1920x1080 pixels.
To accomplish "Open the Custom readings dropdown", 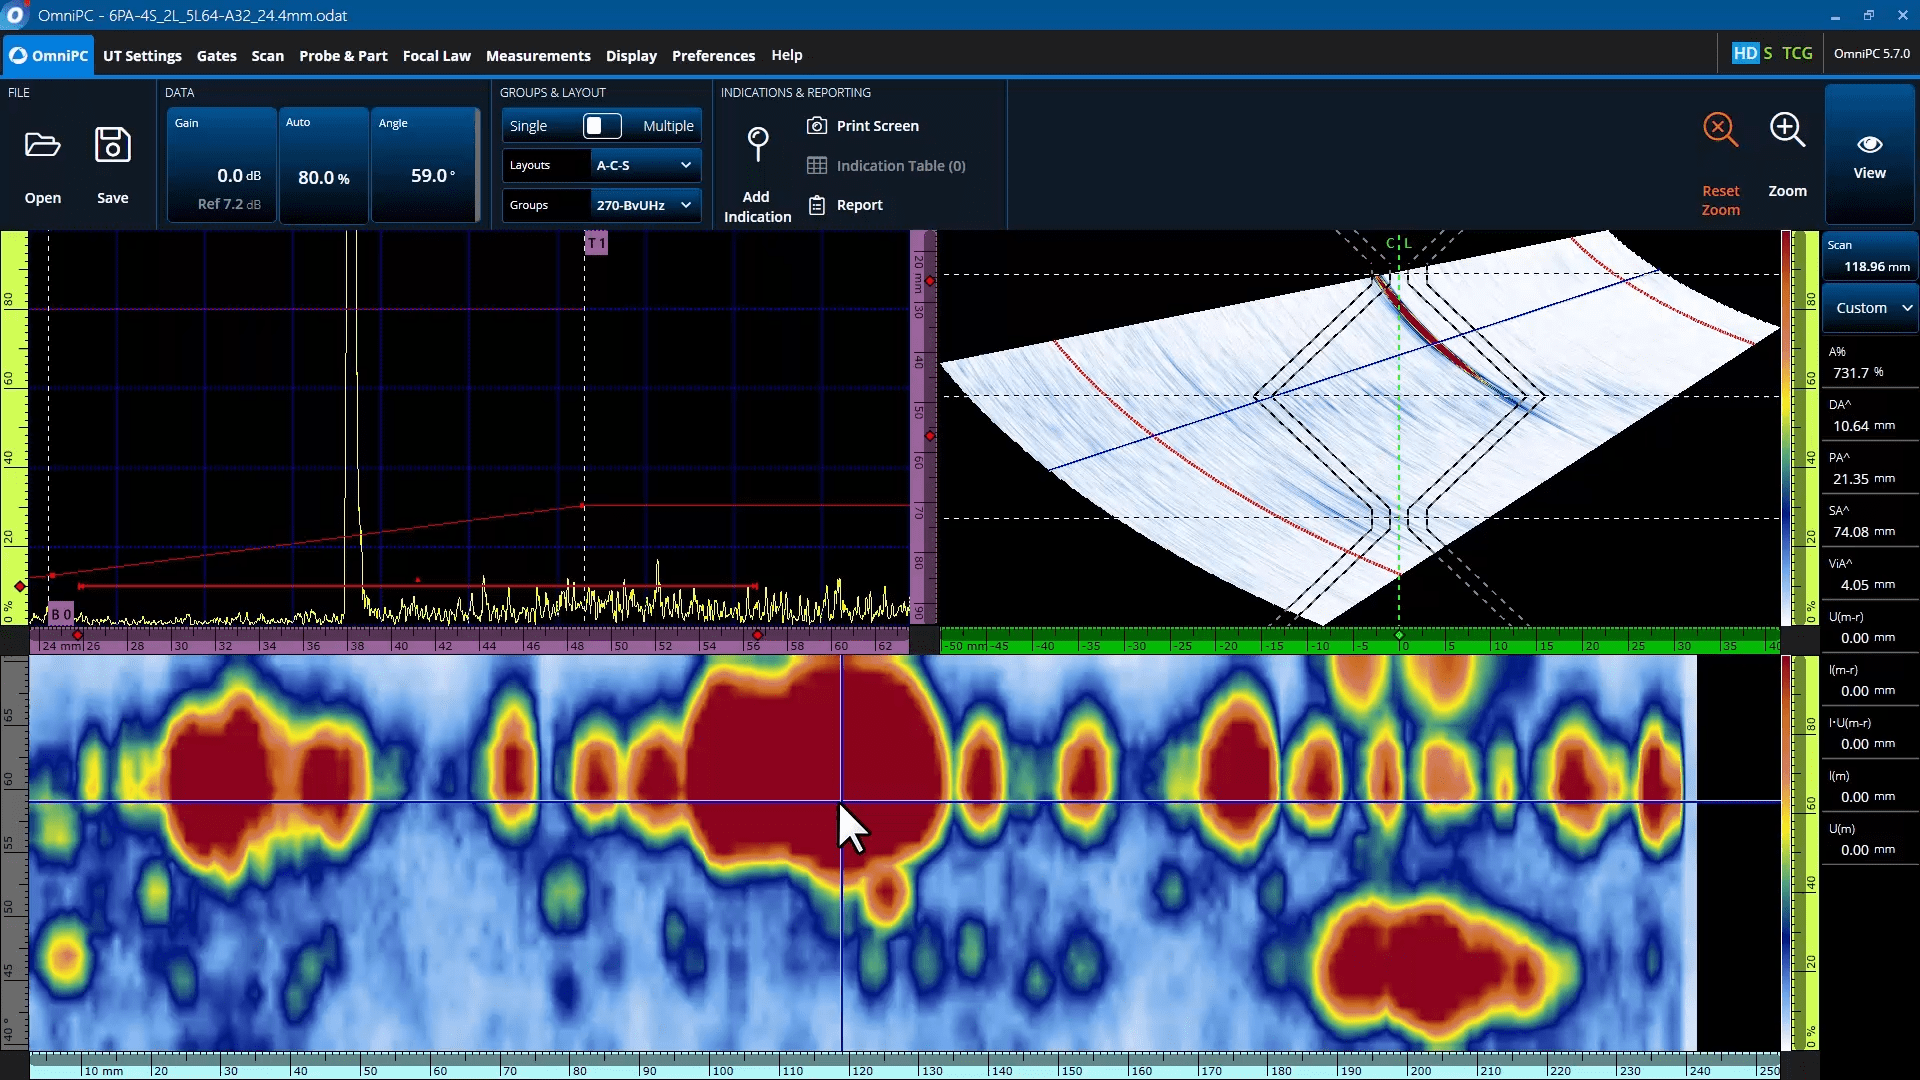I will click(1869, 308).
